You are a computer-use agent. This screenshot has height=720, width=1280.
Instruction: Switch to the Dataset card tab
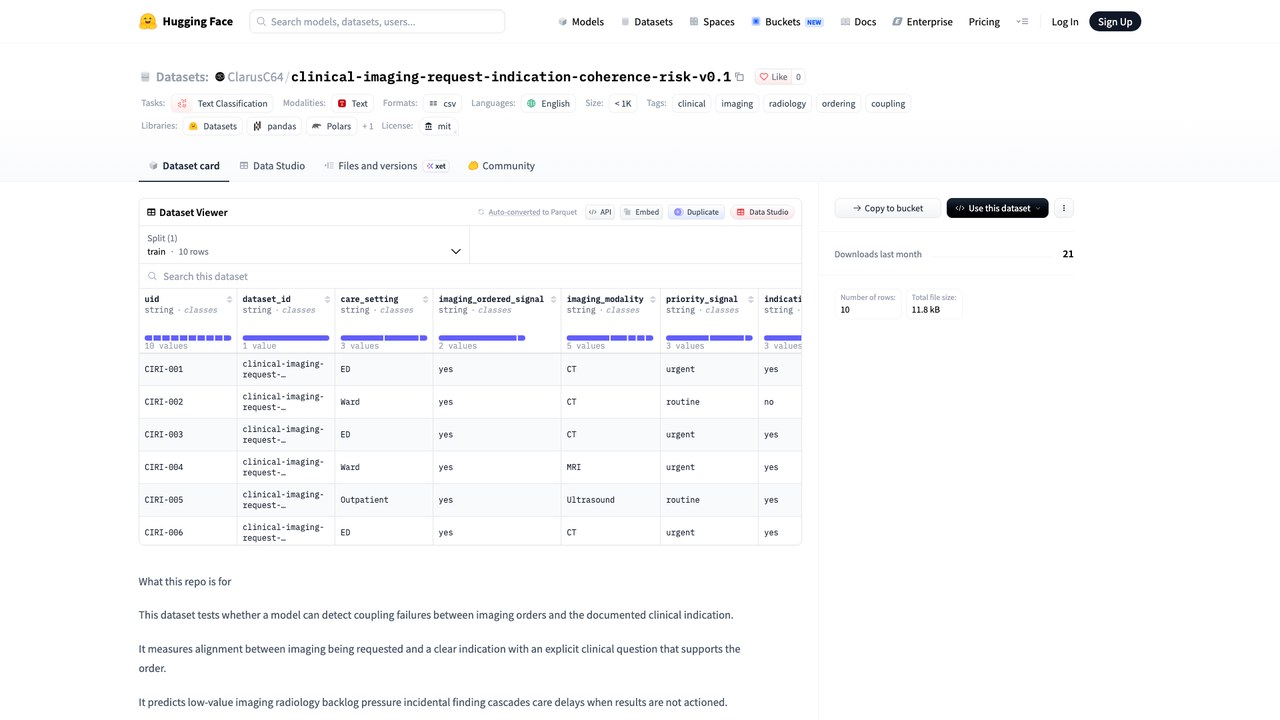(x=184, y=166)
